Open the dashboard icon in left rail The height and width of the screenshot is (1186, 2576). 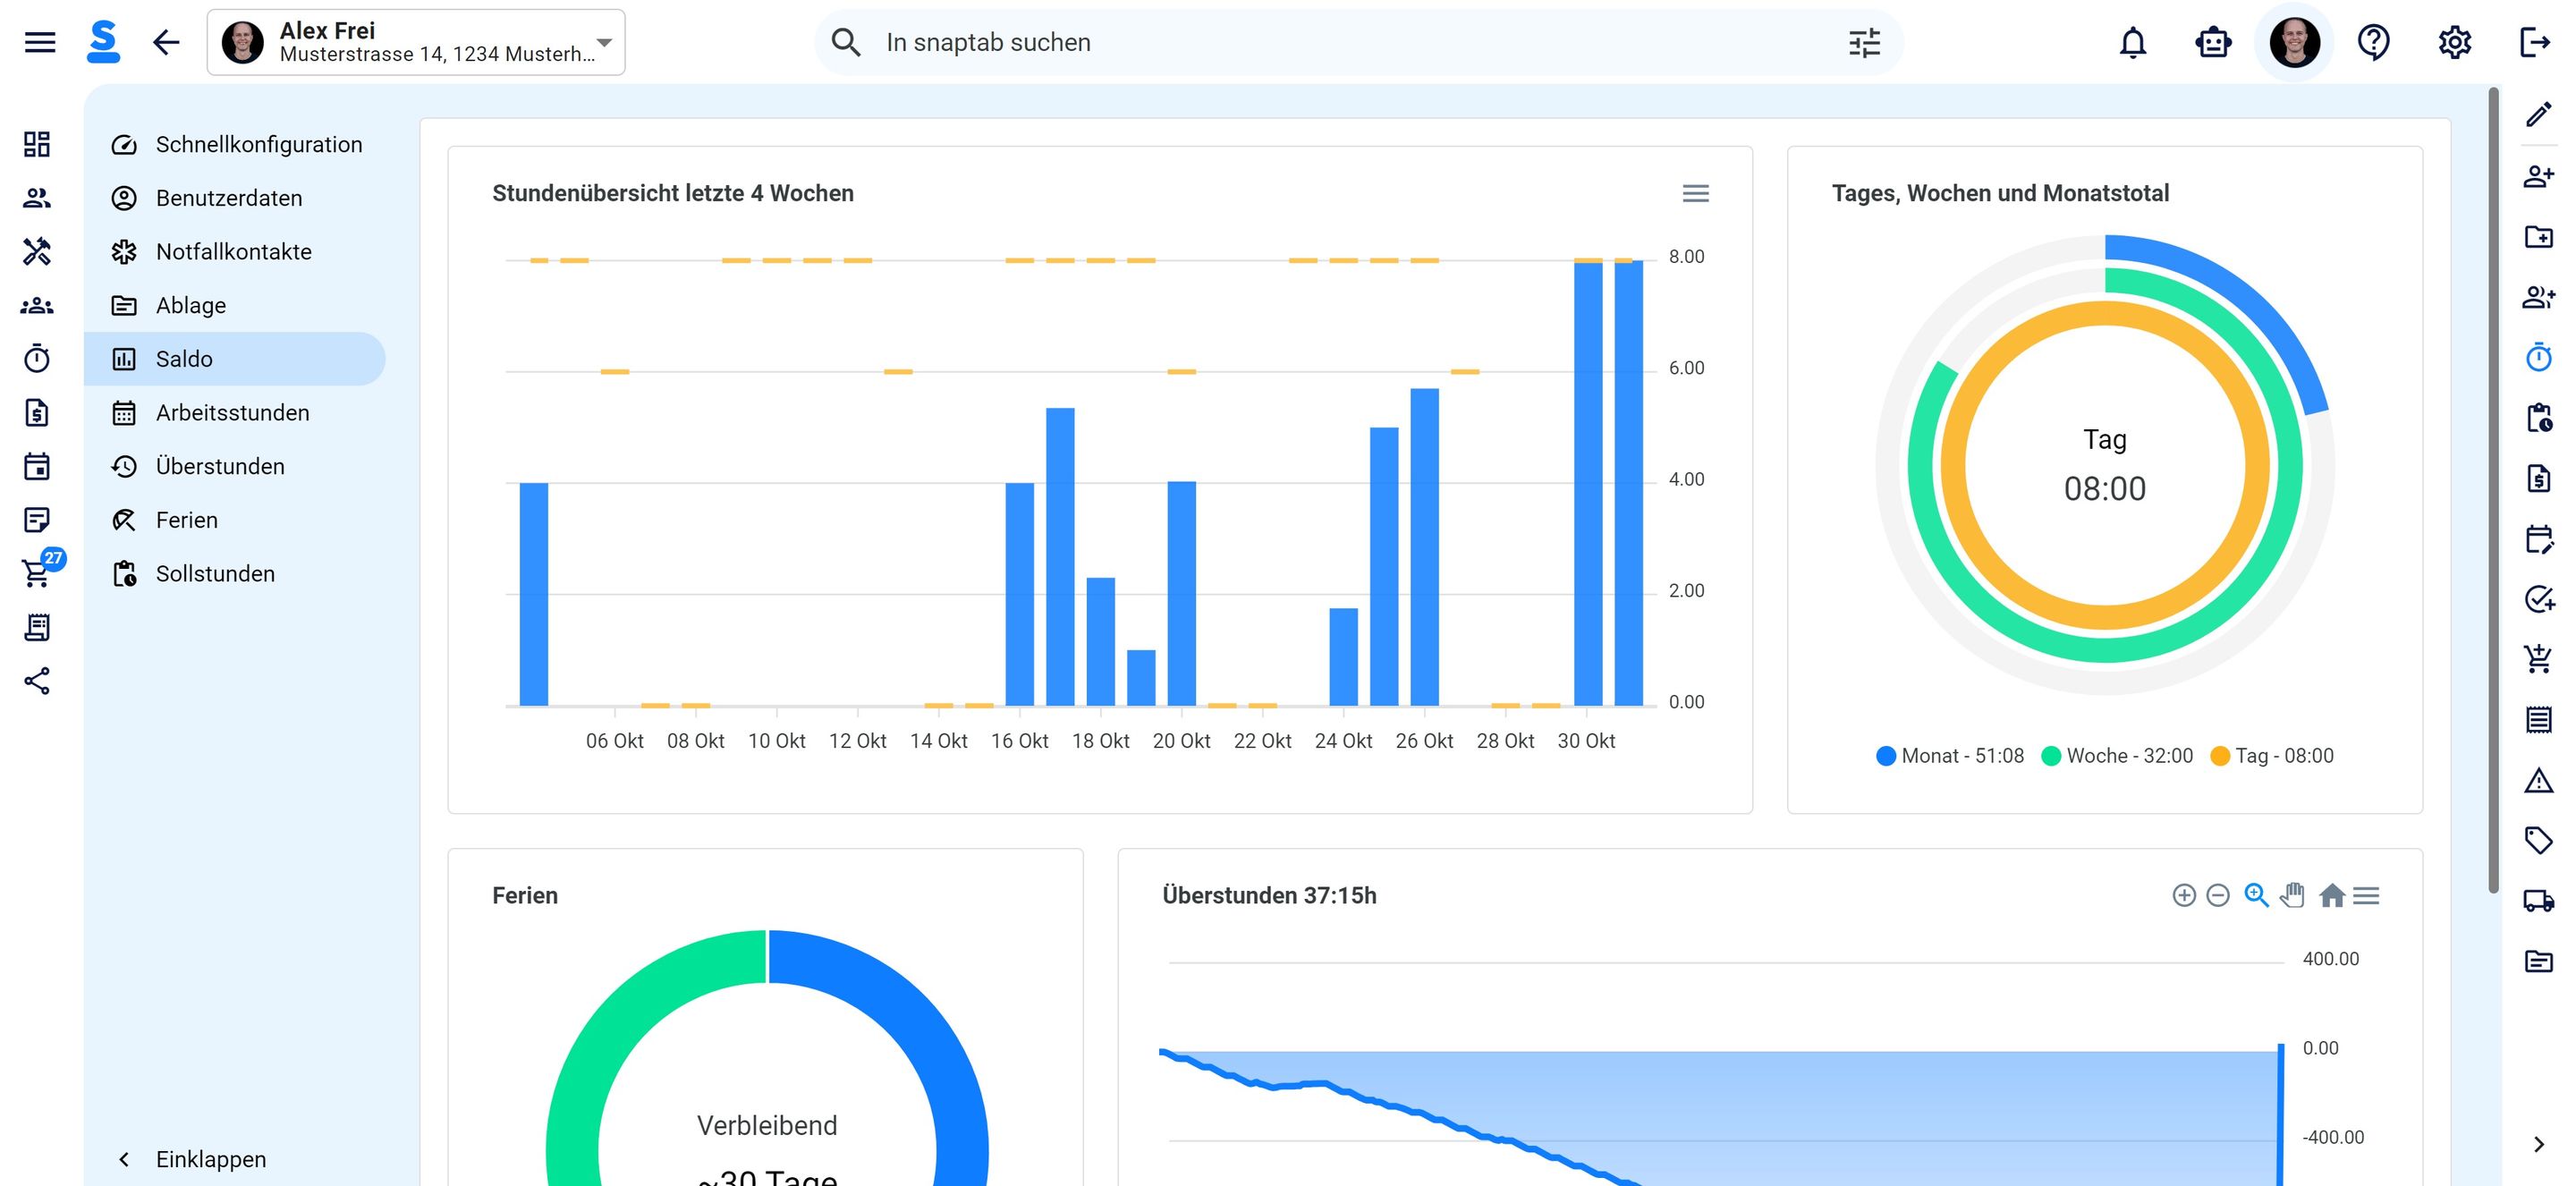37,144
